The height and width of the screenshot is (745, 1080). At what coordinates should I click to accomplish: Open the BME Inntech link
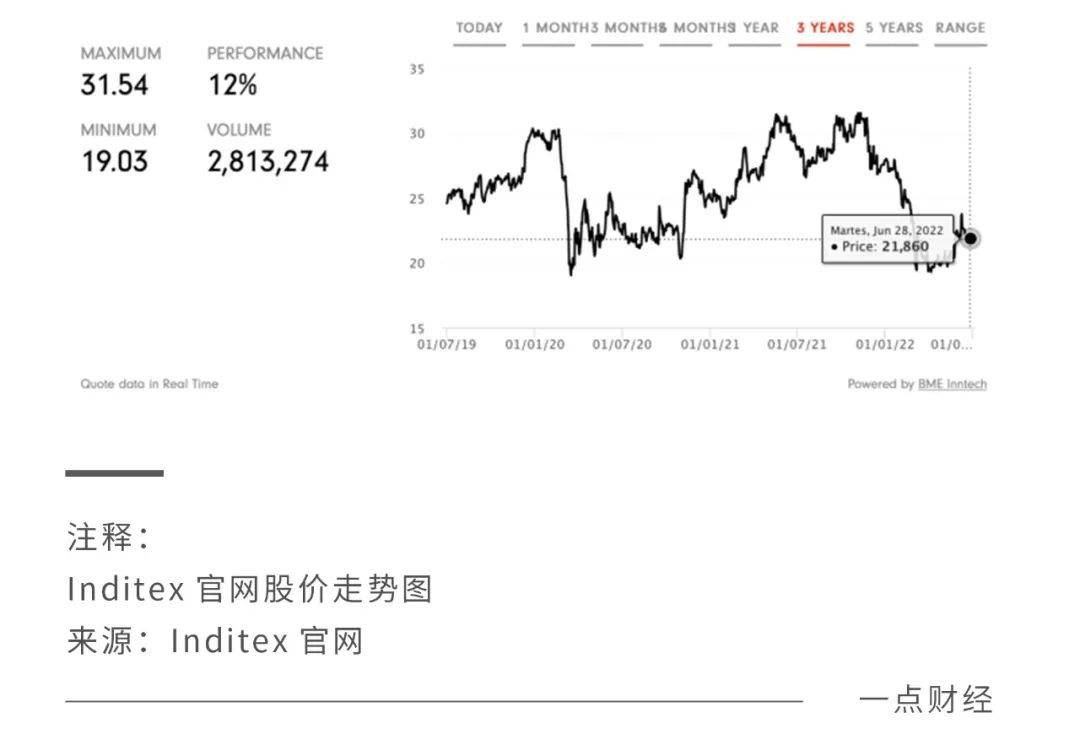tap(951, 383)
